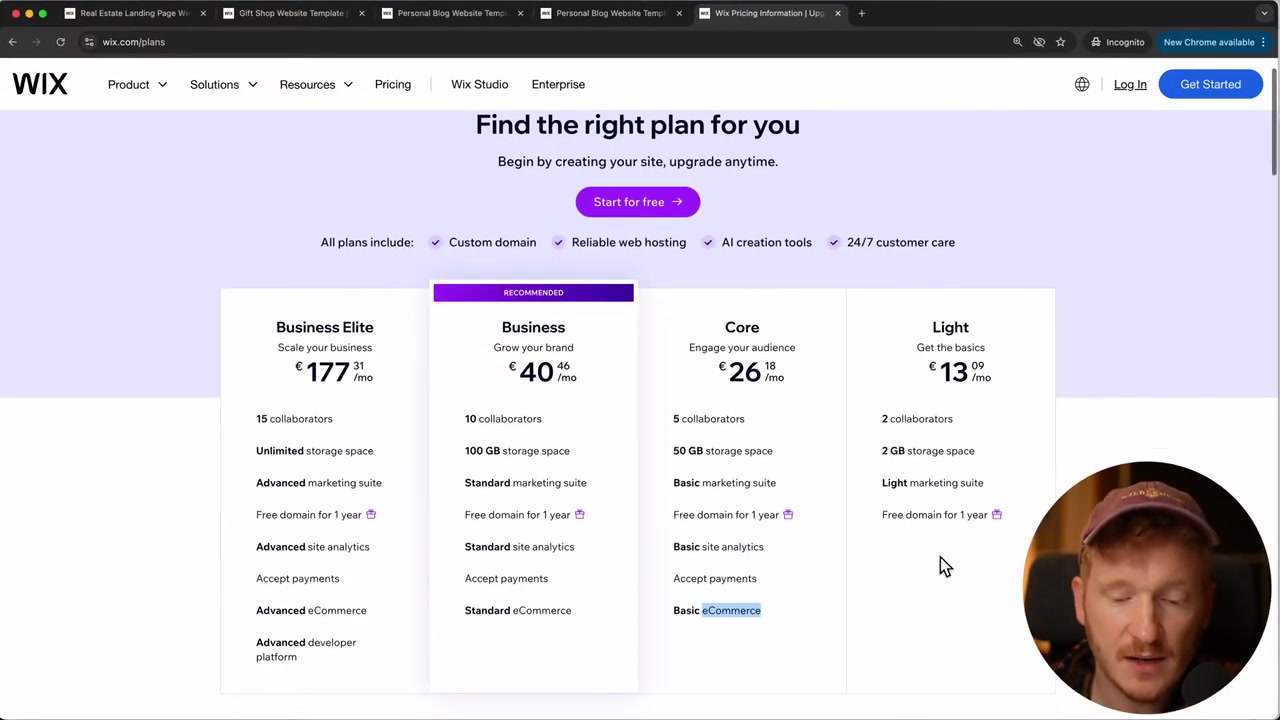Click the tracking protection eye icon
The width and height of the screenshot is (1280, 720).
[x=1039, y=42]
